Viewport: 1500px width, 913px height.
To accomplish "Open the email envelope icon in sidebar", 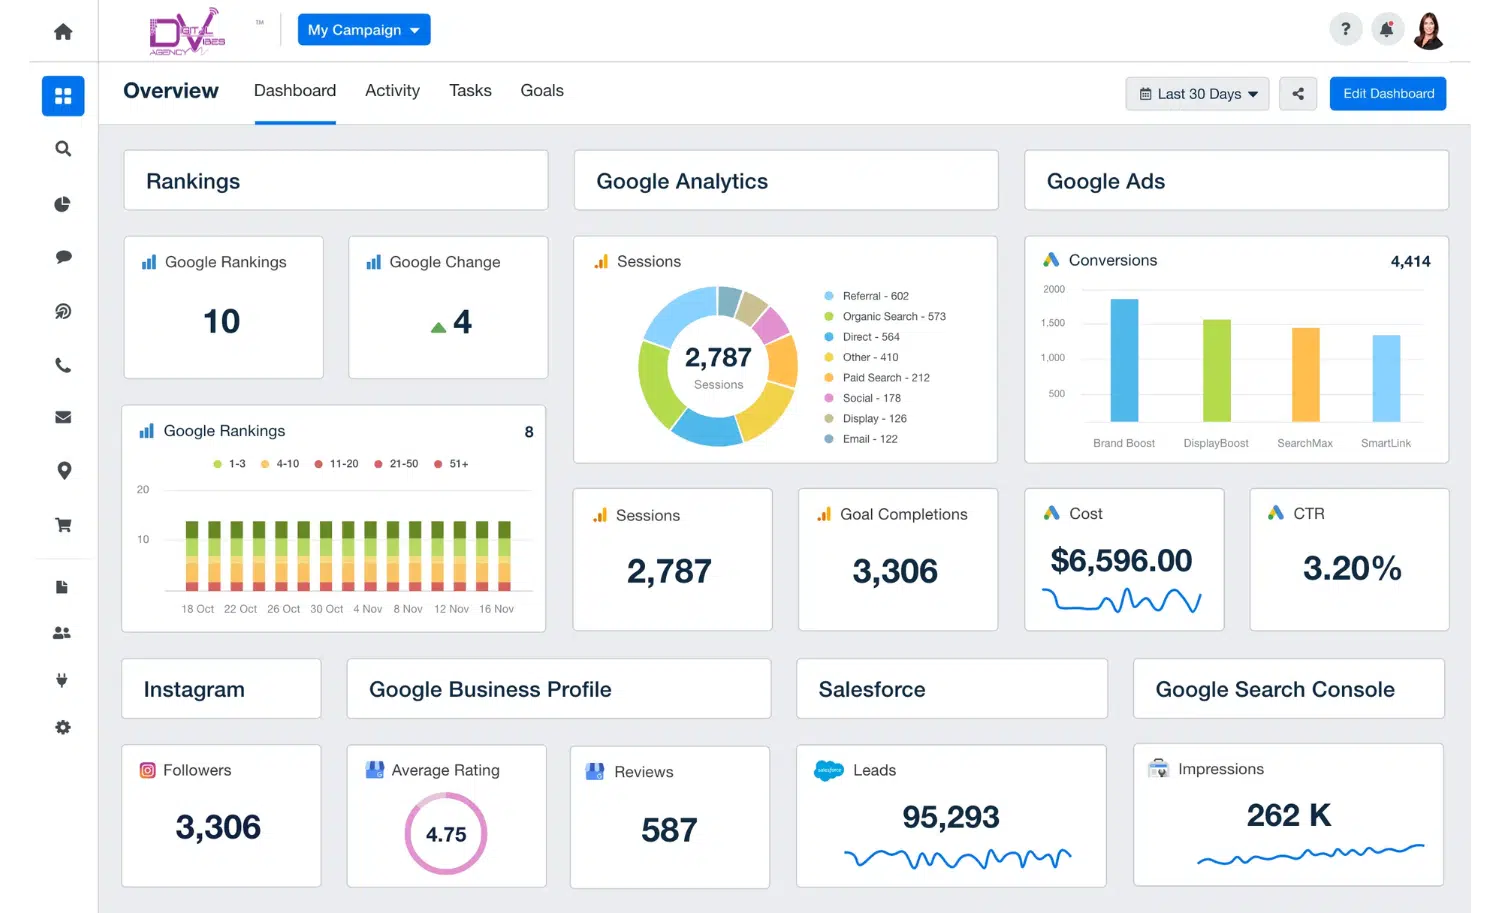I will (63, 417).
